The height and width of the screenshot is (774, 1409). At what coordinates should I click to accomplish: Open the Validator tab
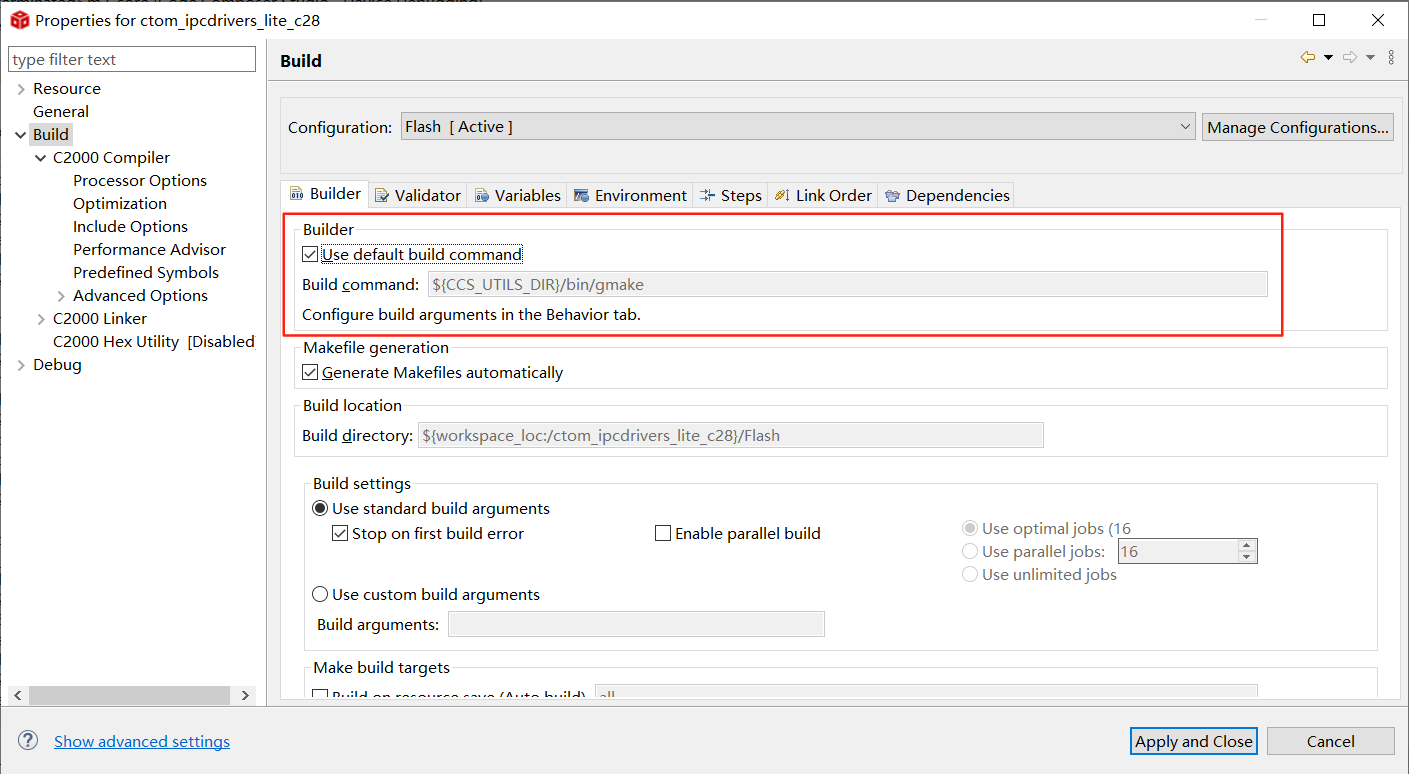point(417,195)
